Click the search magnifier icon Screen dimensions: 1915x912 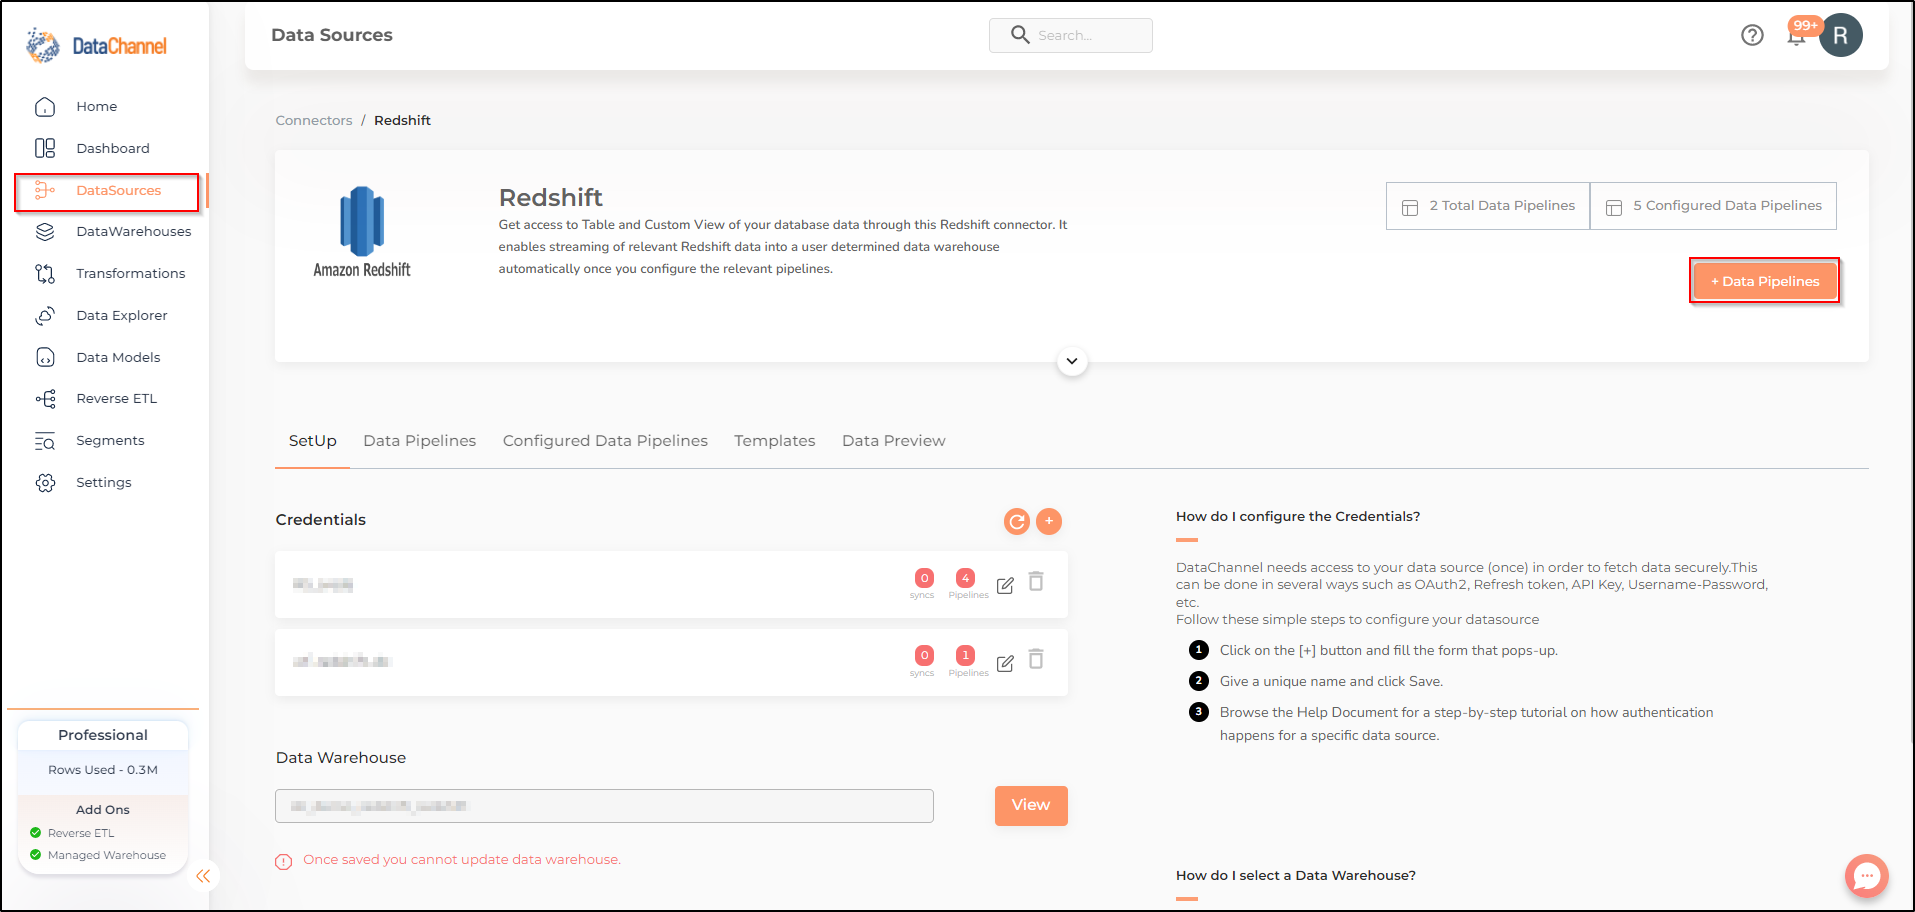(1019, 35)
